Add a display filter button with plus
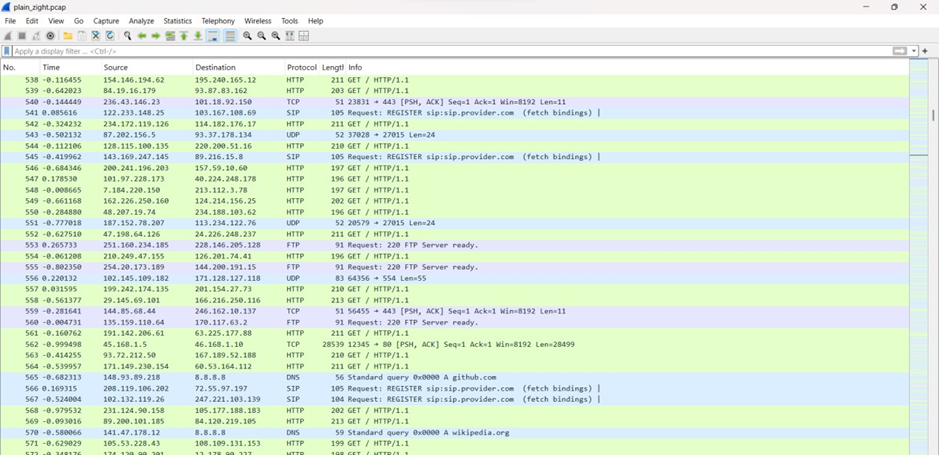 pos(925,51)
